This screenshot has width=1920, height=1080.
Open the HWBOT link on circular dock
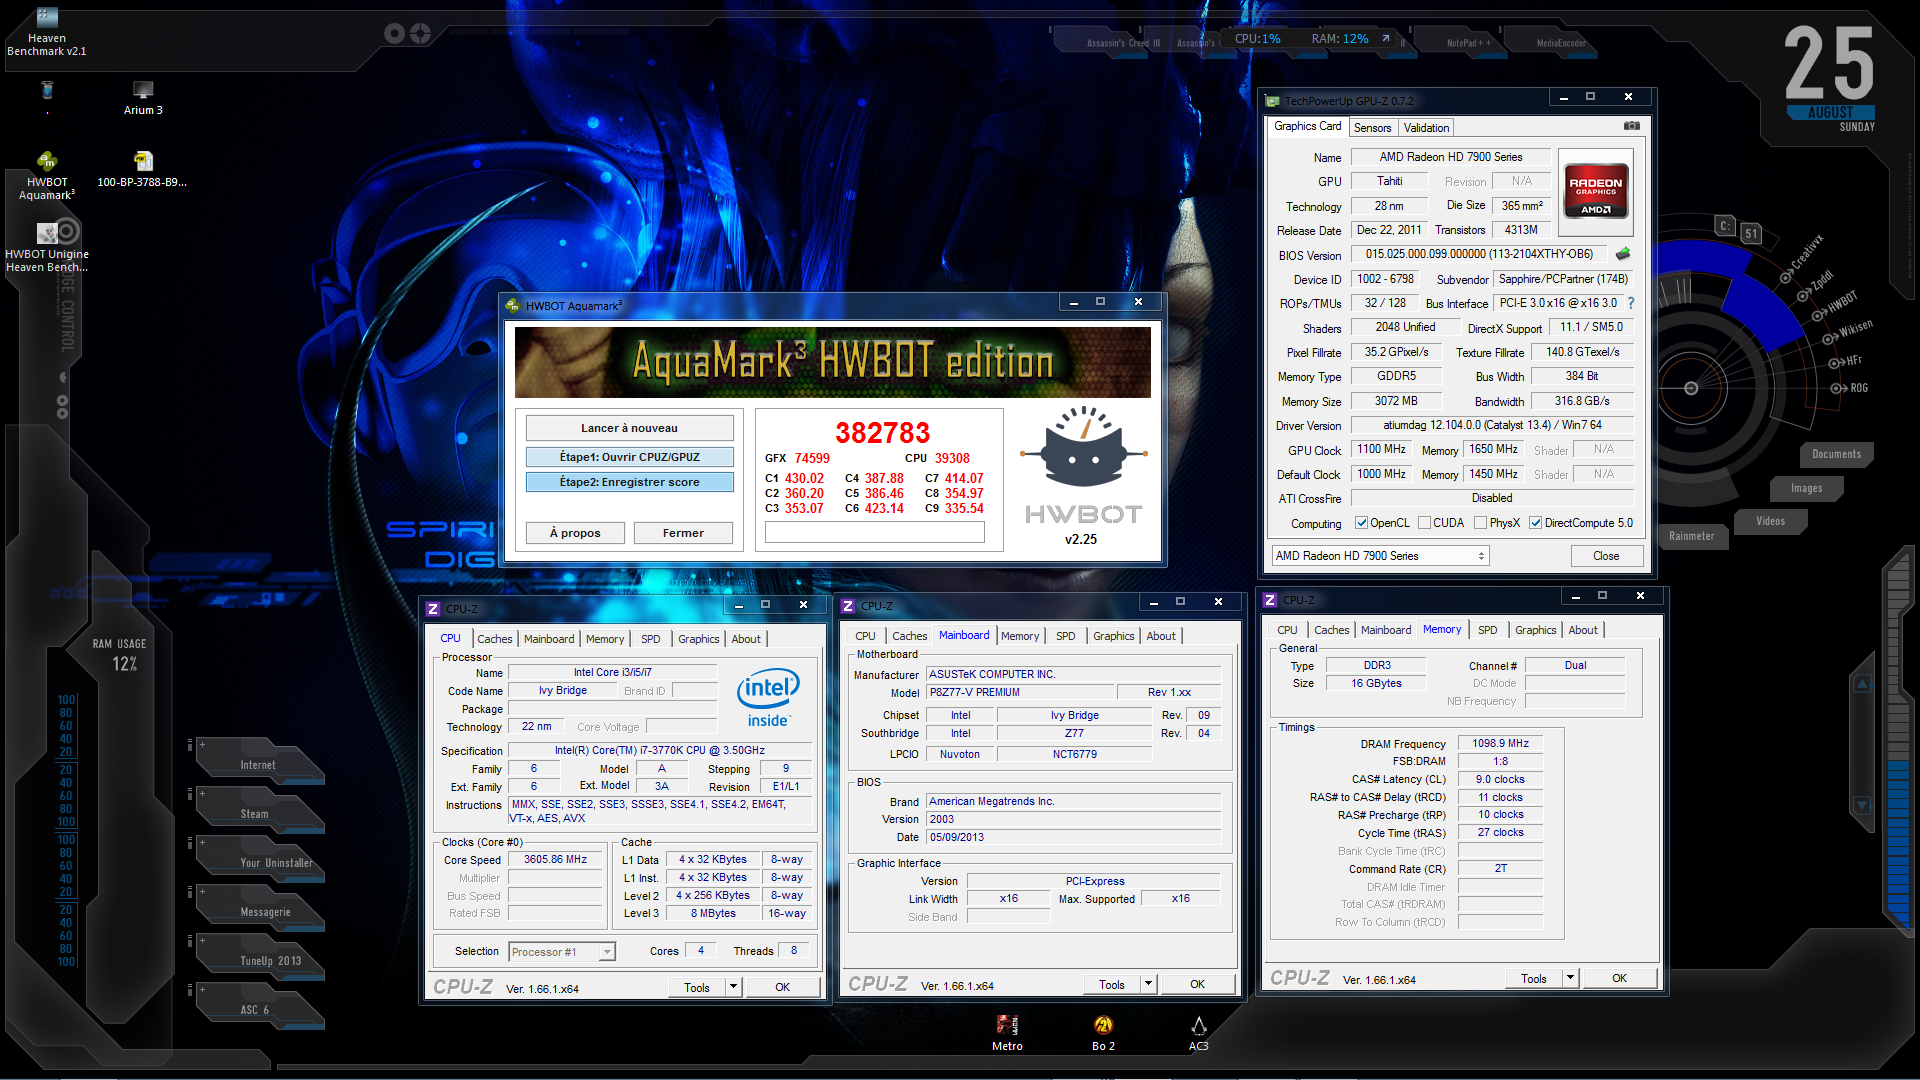pos(1836,304)
